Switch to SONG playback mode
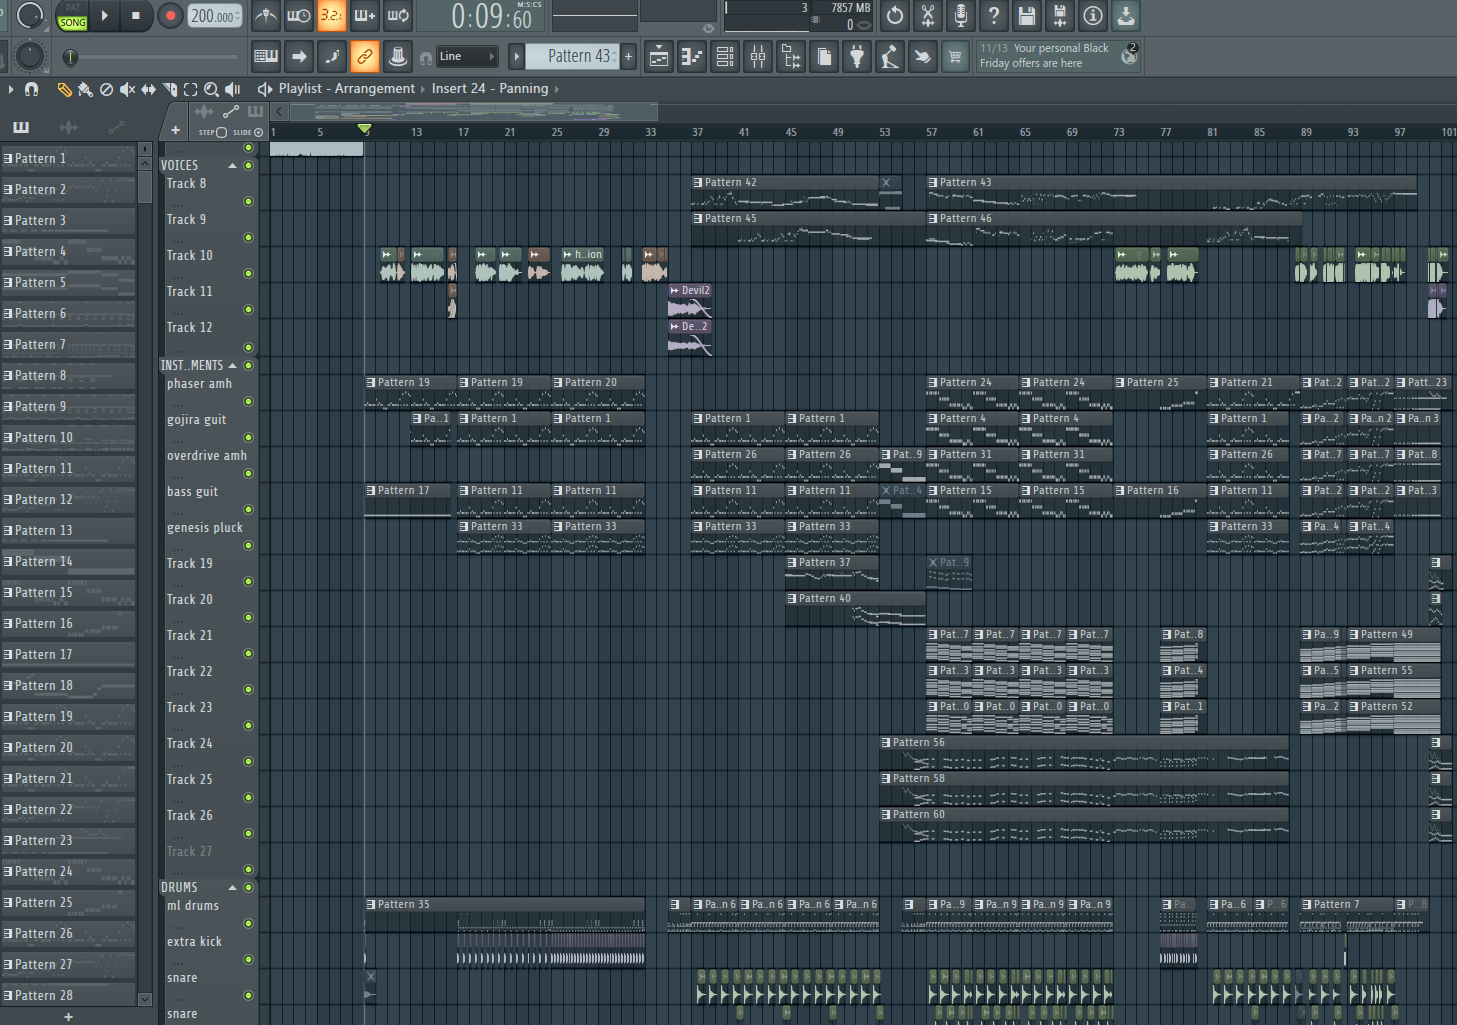 tap(72, 22)
